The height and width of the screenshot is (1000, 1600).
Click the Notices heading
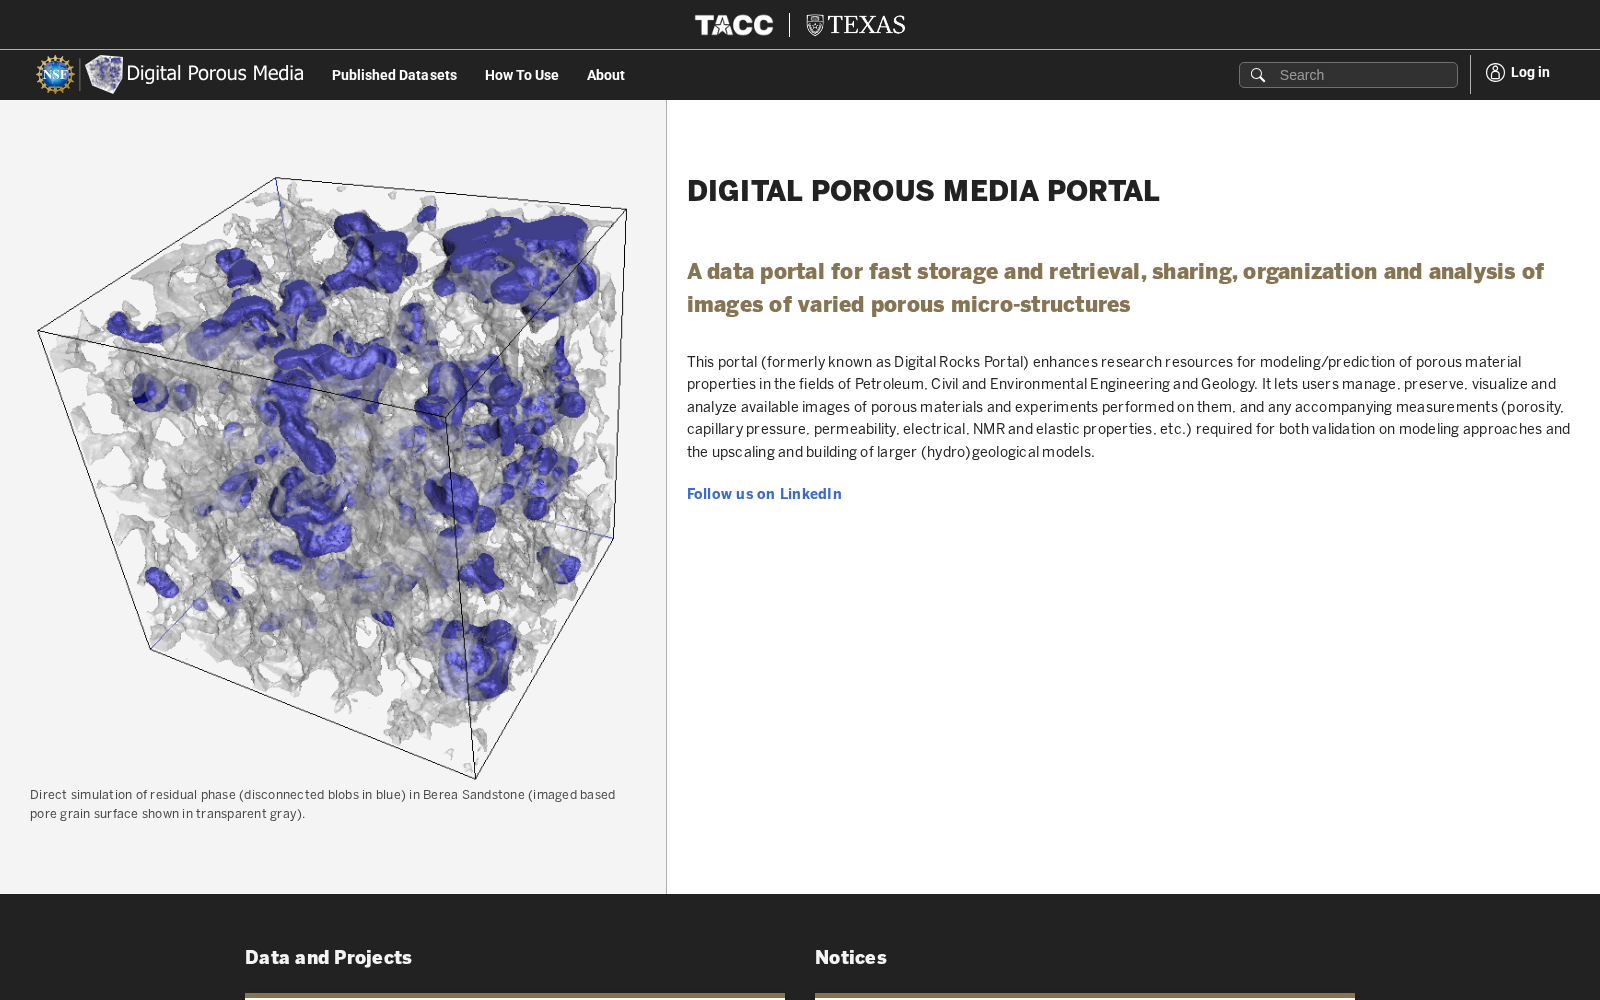[851, 958]
